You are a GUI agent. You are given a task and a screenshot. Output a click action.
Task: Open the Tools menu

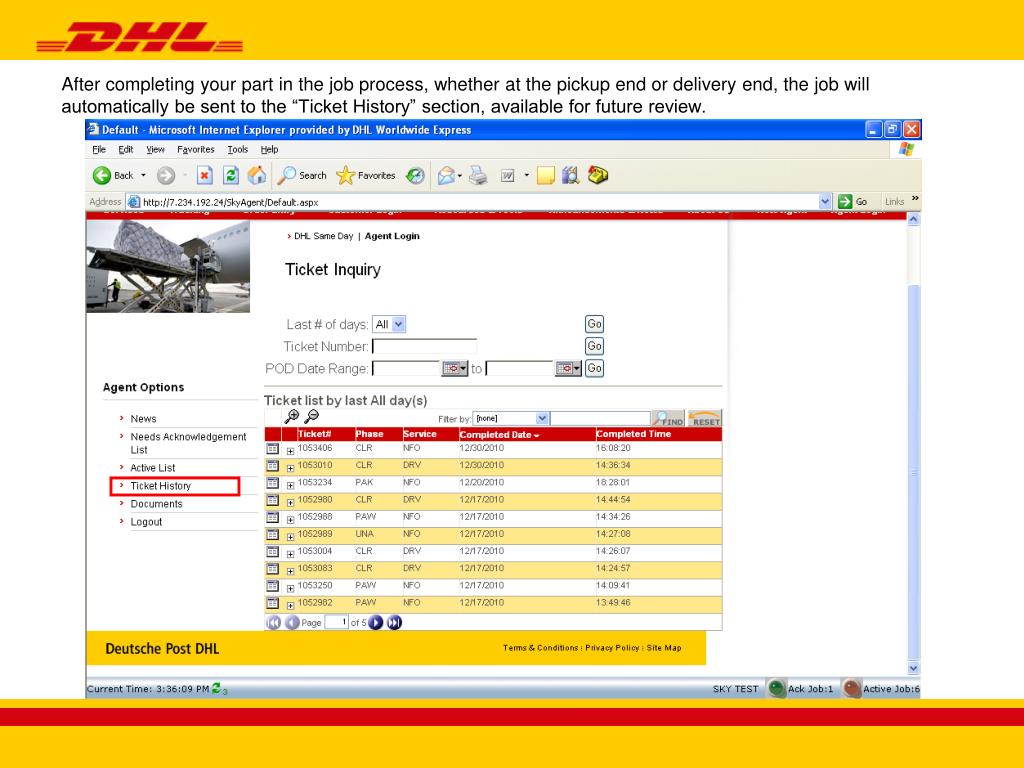click(237, 150)
